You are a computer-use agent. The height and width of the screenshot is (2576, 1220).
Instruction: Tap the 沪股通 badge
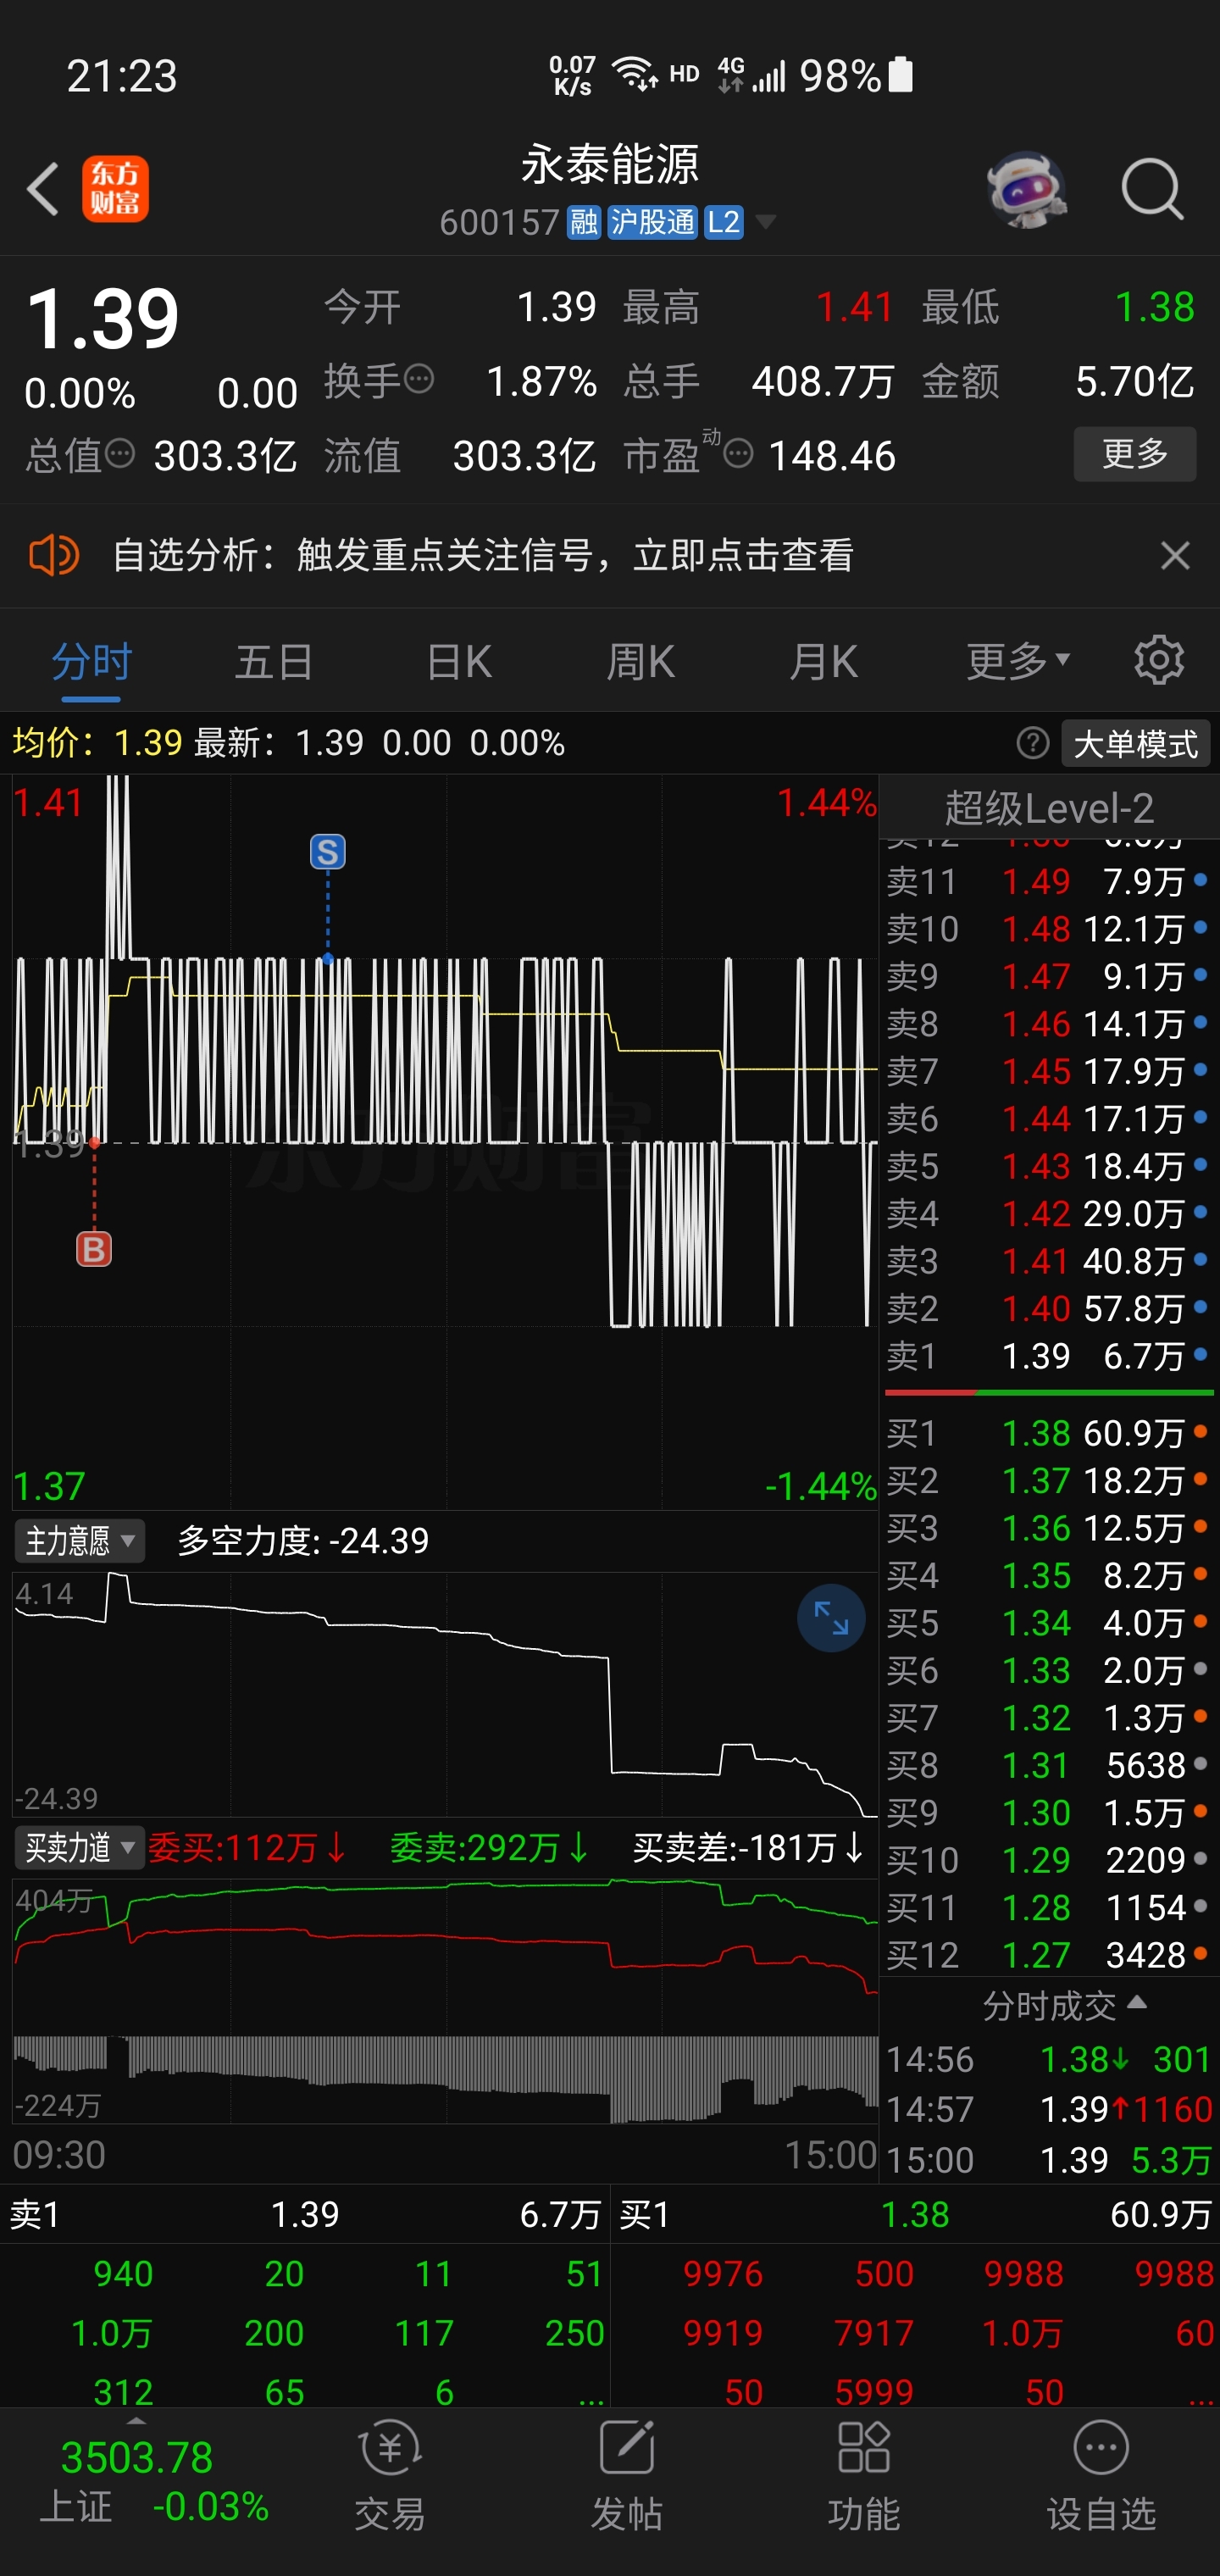(652, 222)
